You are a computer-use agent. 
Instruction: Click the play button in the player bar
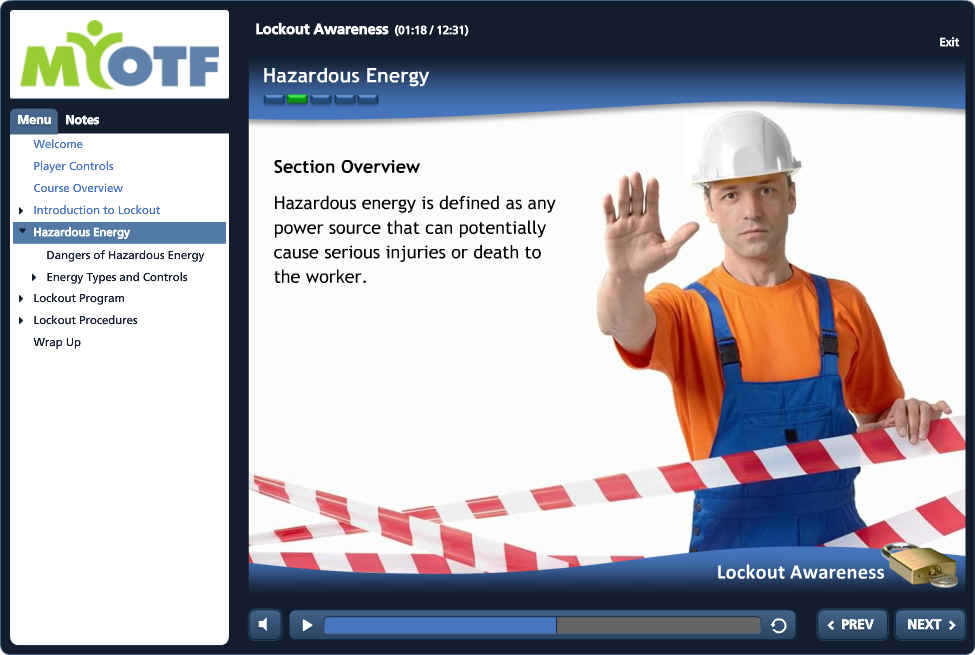(307, 625)
